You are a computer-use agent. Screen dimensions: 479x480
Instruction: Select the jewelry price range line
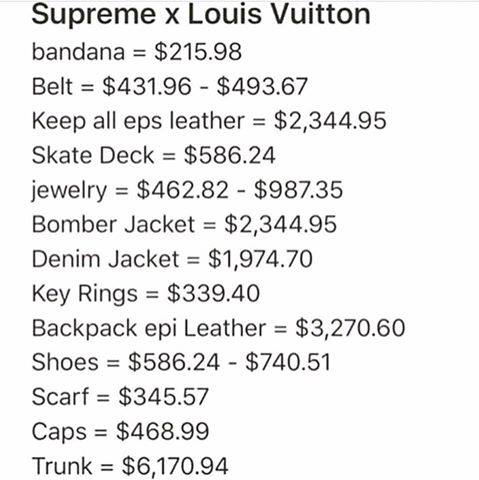coord(187,190)
